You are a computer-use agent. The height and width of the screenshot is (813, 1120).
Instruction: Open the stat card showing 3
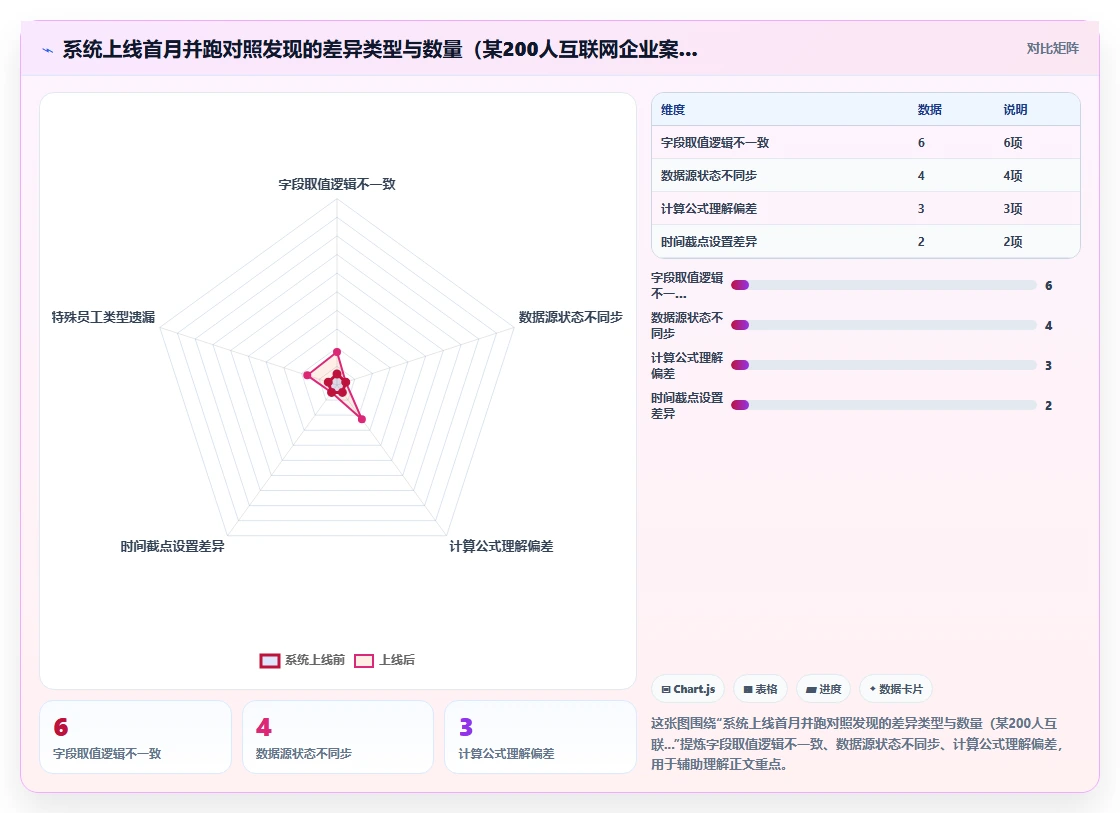(540, 737)
